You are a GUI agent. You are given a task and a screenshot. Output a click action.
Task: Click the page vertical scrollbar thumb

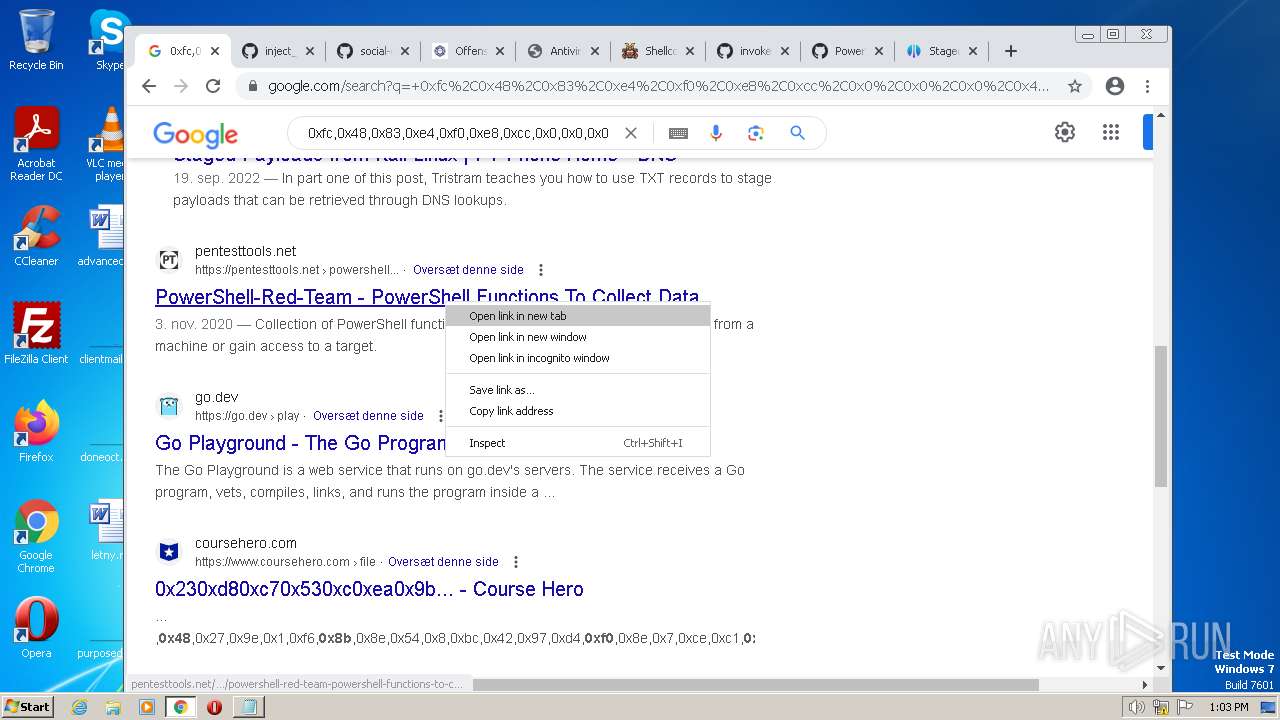[x=1161, y=416]
